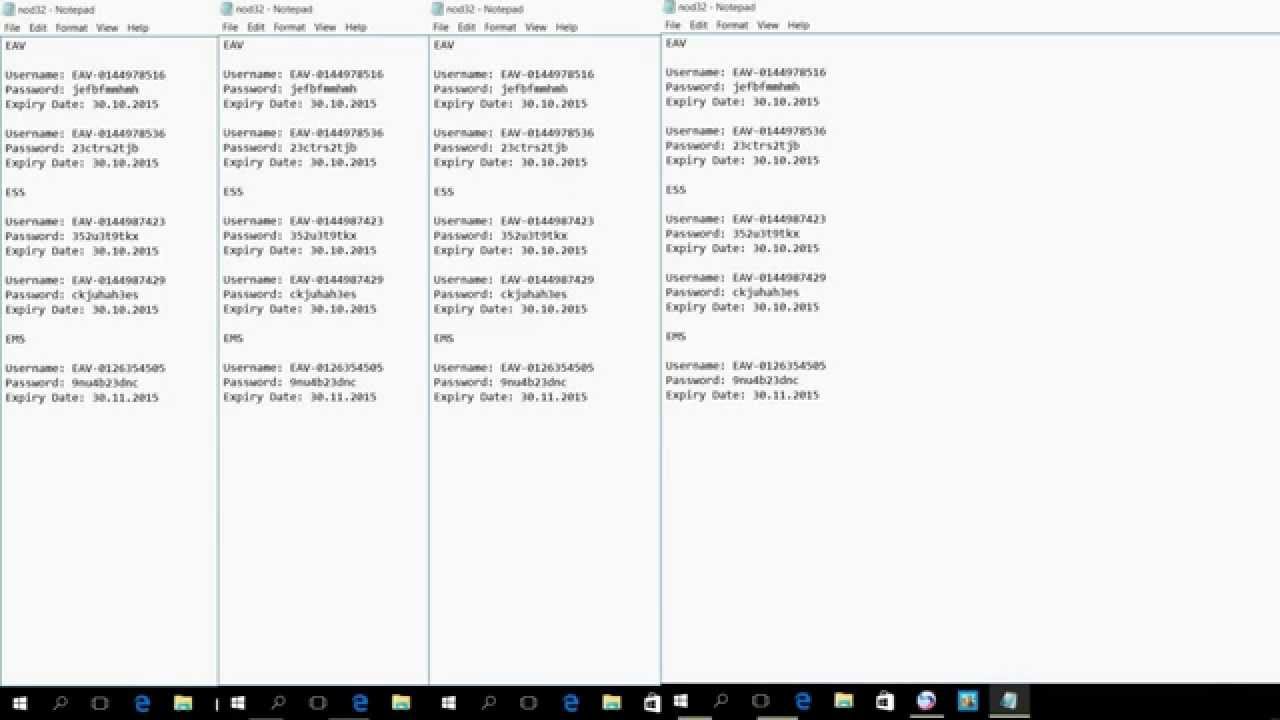This screenshot has width=1280, height=720.
Task: Open File Explorer under second Notepad window
Action: 401,703
